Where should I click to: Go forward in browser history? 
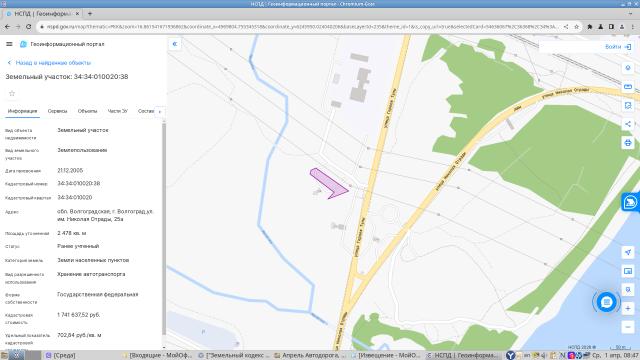tap(18, 27)
